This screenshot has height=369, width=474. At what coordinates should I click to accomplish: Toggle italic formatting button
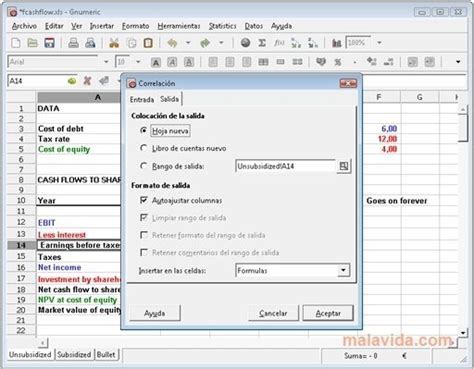pos(172,62)
